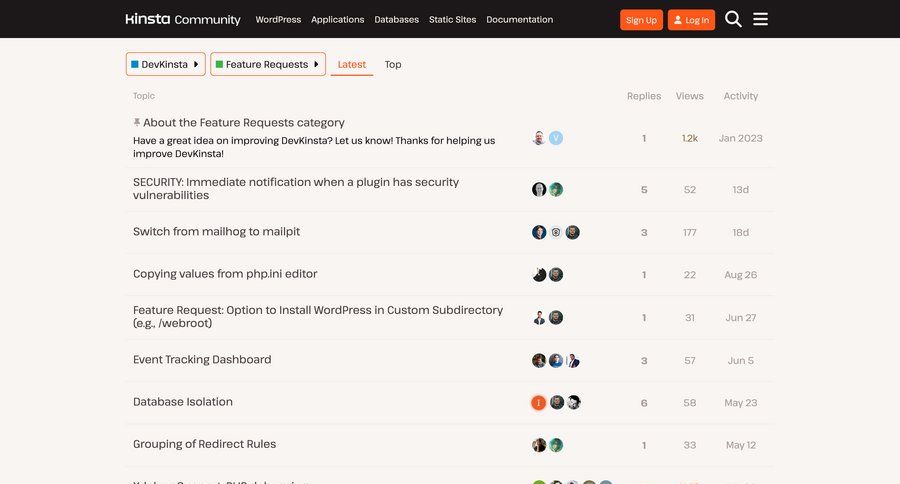Click '18d' activity for mailhog topic
Viewport: 900px width, 484px height.
(740, 233)
